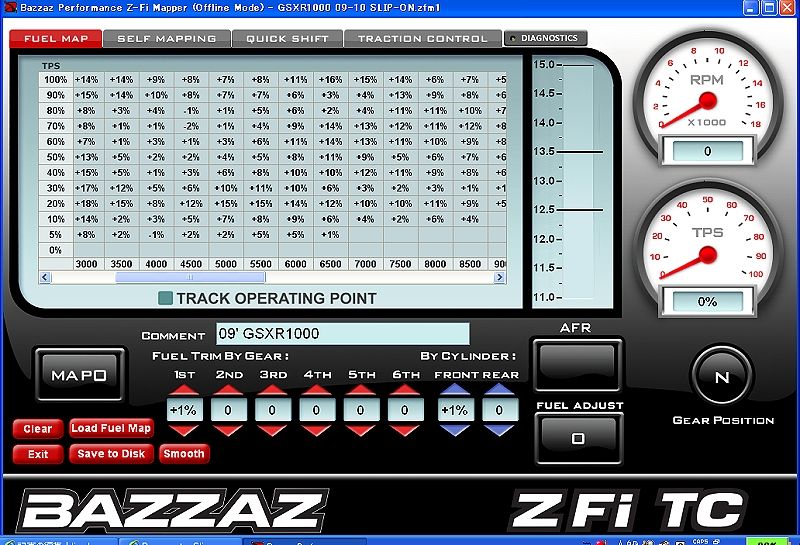
Task: Click the fuel table horizontal scrollbar thumb
Action: tap(190, 277)
